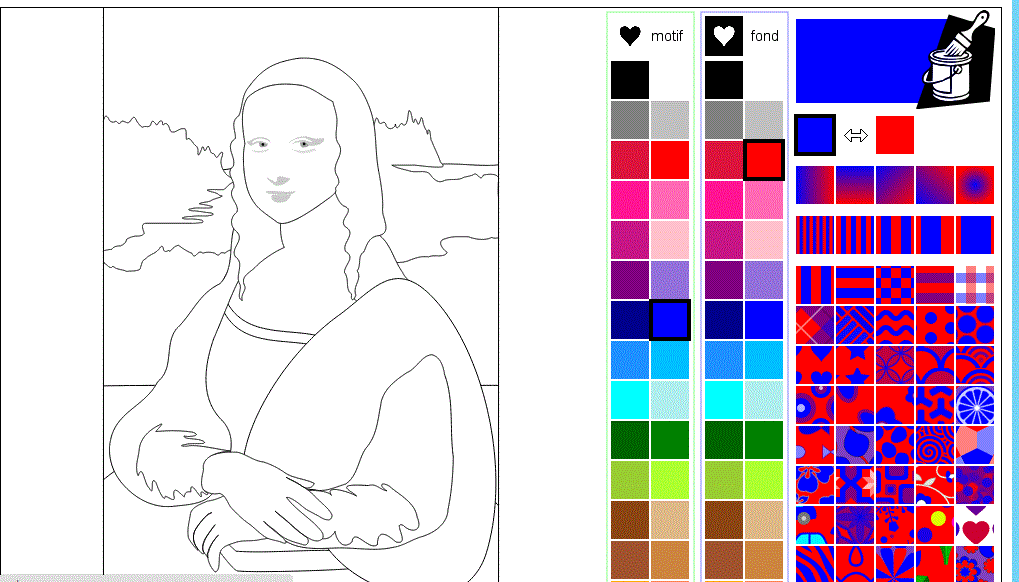Pick selected bright blue in motif palette

(670, 320)
